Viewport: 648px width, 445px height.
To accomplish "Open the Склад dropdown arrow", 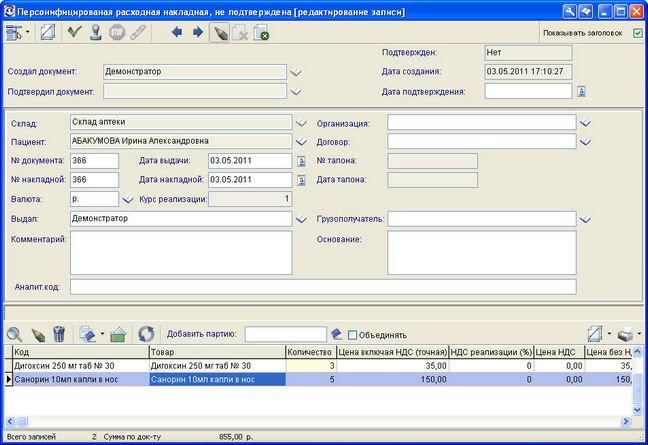I will [x=301, y=123].
